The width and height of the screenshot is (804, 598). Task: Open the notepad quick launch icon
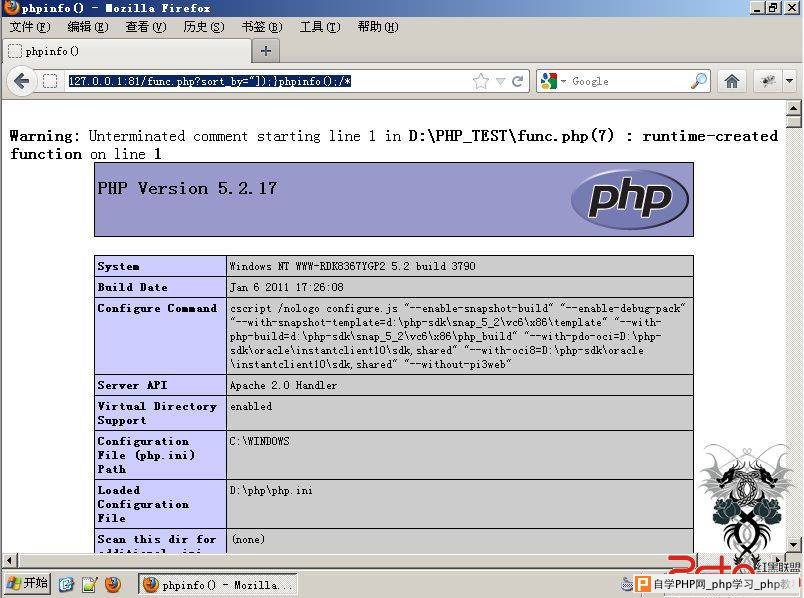pyautogui.click(x=89, y=584)
